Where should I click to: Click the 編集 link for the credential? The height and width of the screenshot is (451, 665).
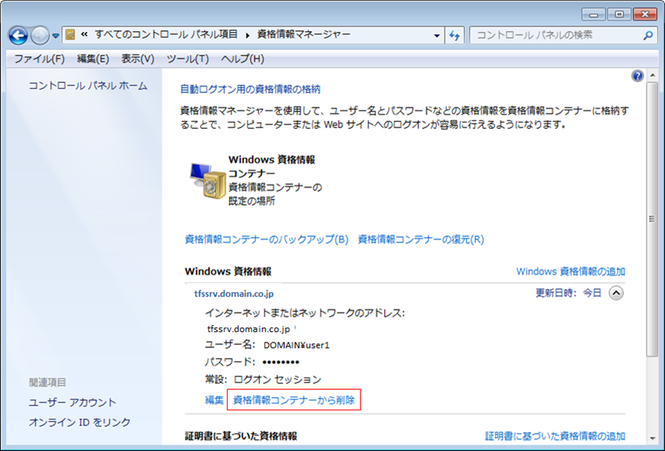click(214, 400)
